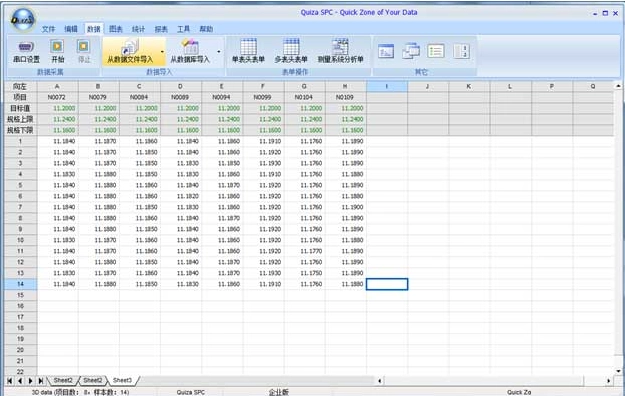This screenshot has height=396, width=625.
Task: Click item name cell N0084
Action: (140, 97)
